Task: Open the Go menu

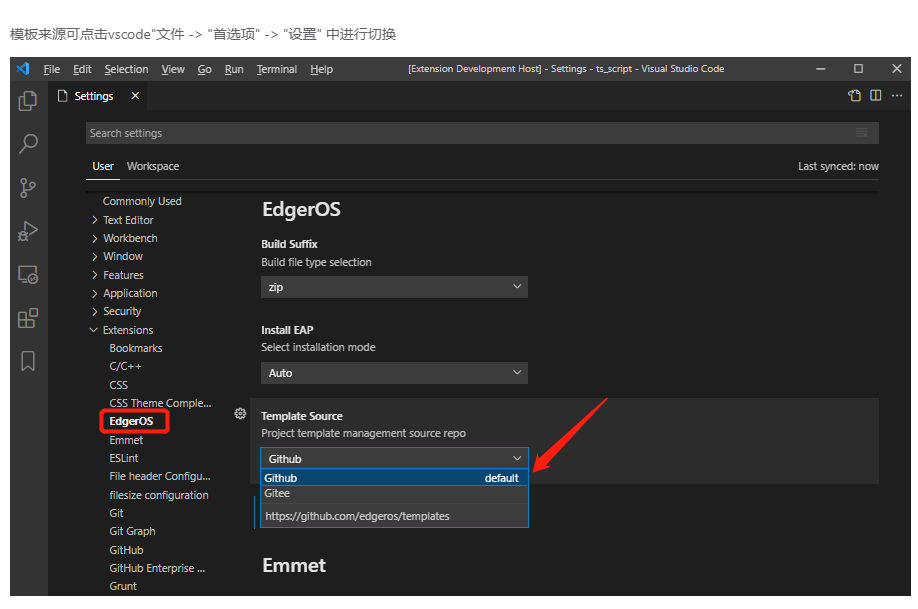Action: [204, 69]
